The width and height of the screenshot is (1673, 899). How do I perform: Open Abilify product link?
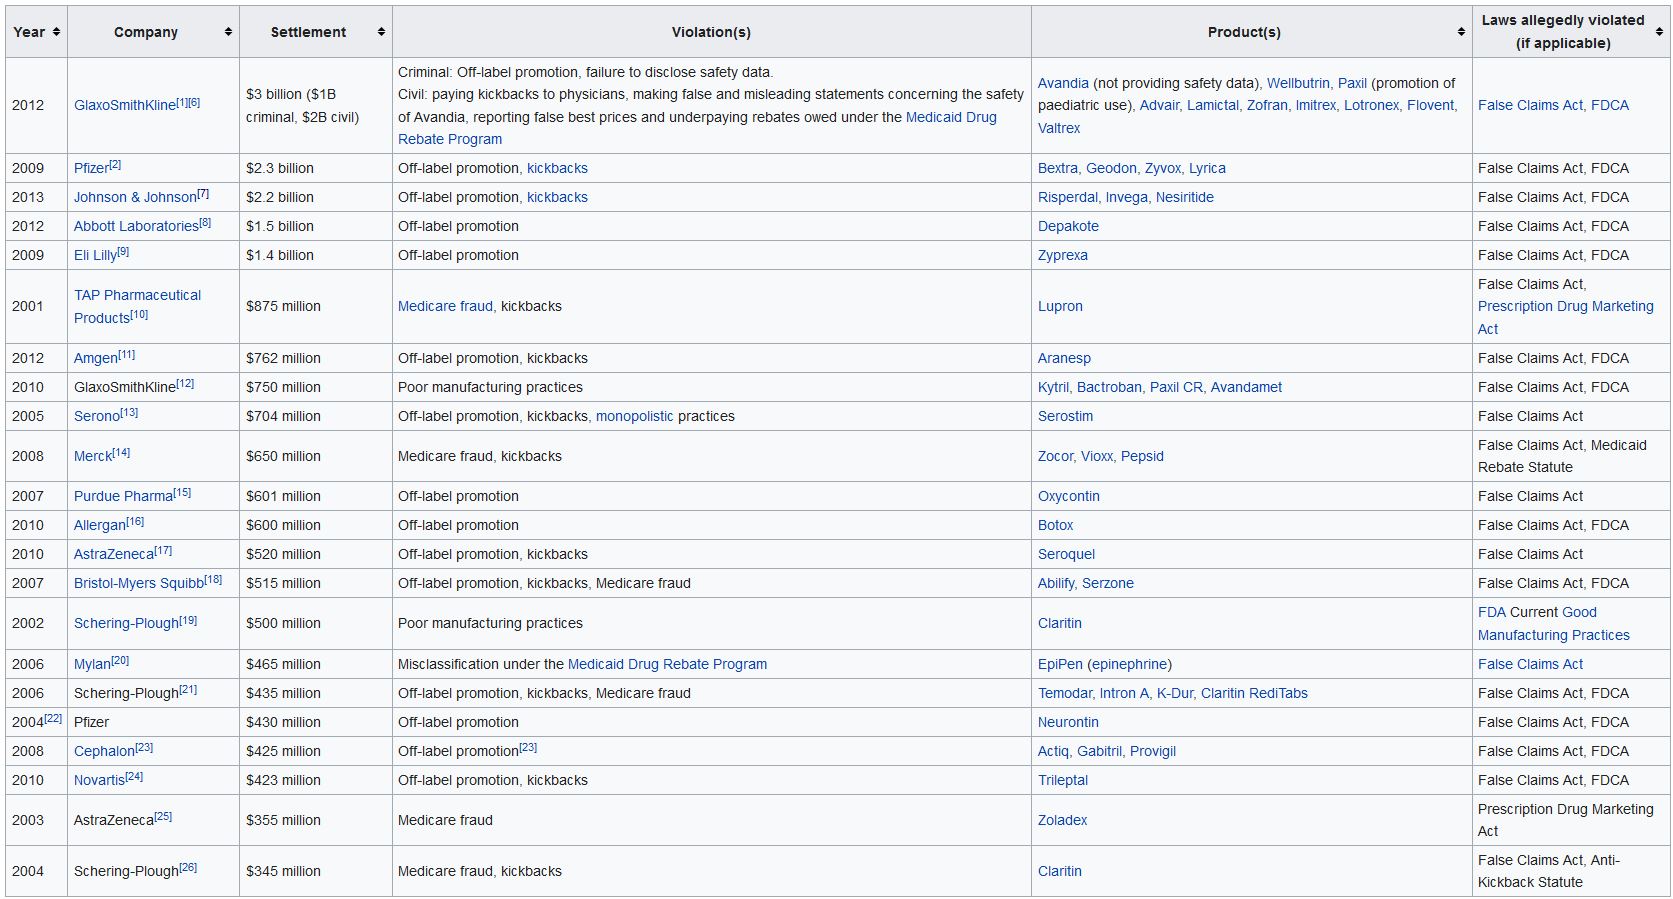[x=1056, y=583]
